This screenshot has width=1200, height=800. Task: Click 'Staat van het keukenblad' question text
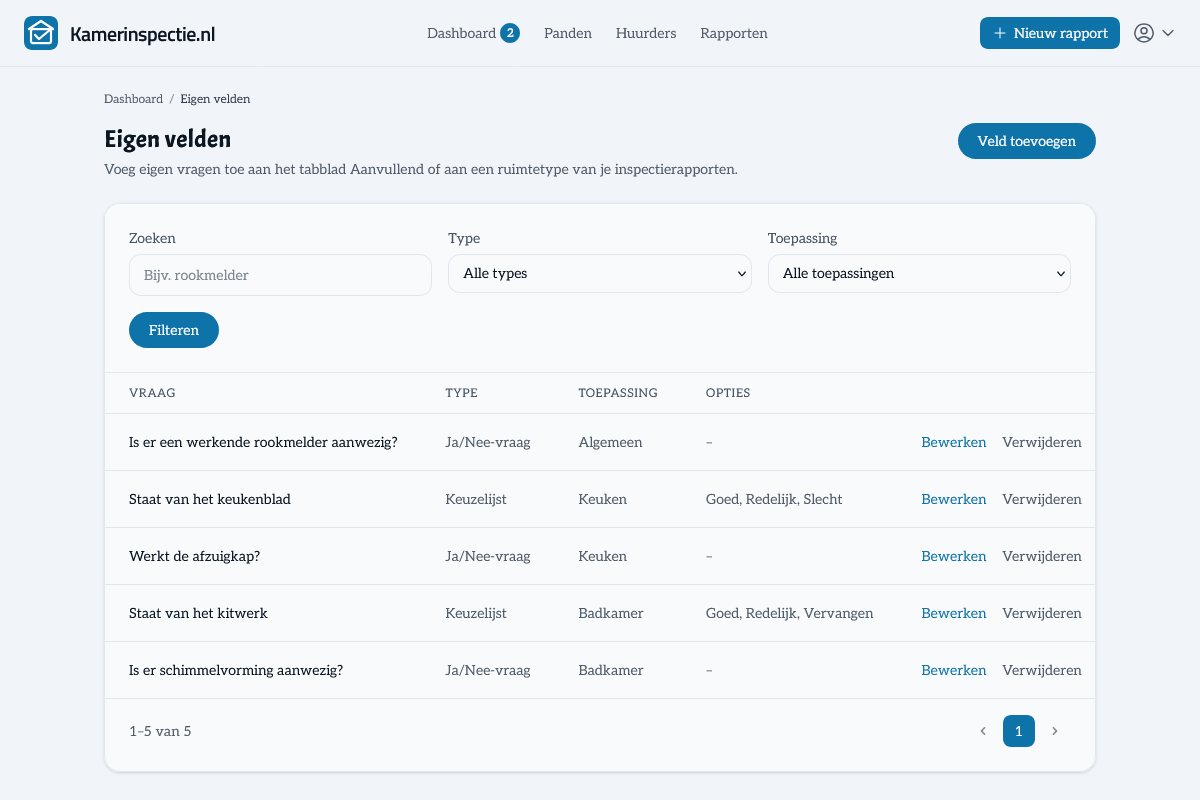click(210, 499)
